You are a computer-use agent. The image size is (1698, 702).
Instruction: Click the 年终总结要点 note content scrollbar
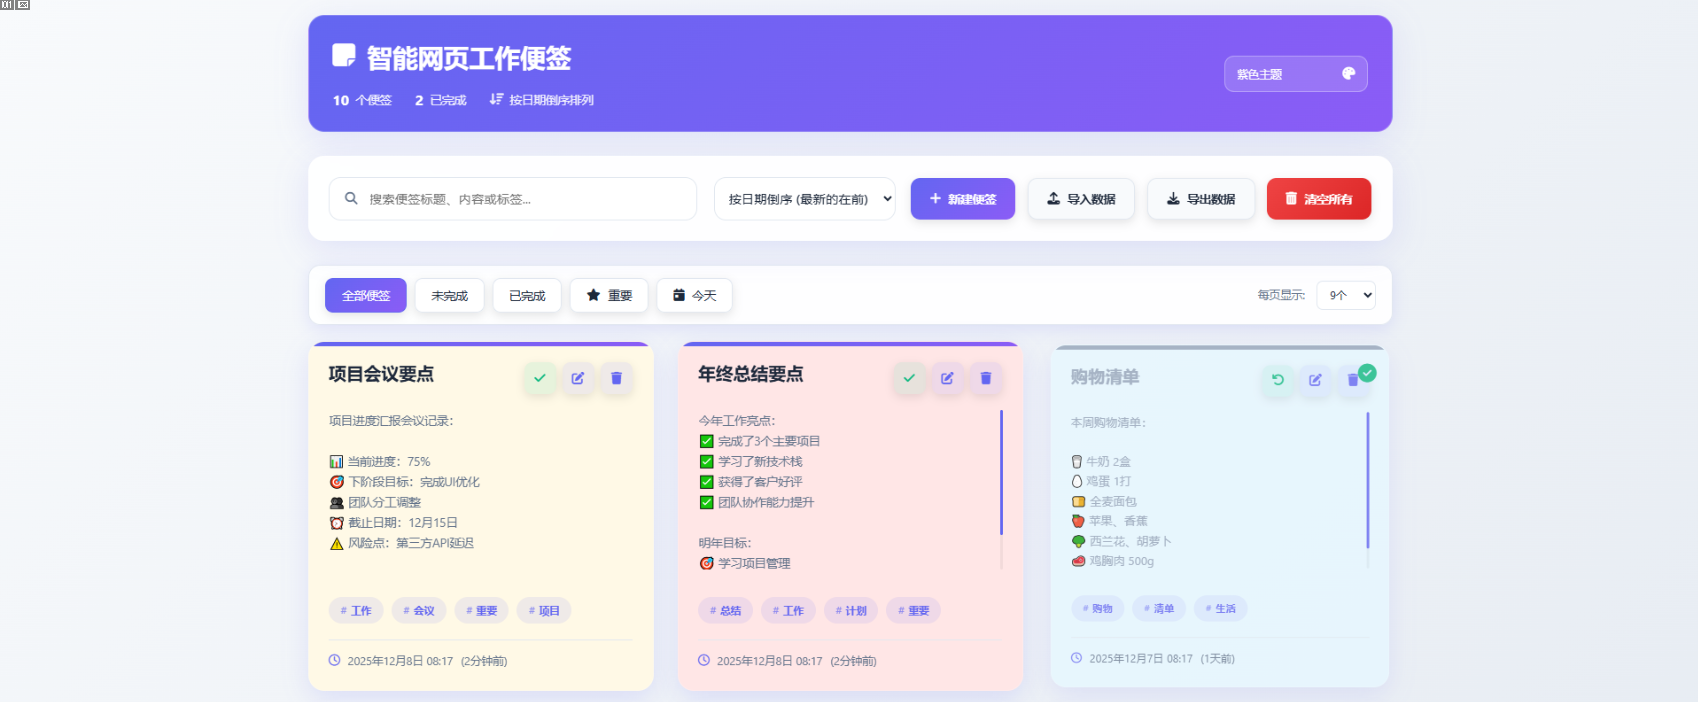[1001, 472]
